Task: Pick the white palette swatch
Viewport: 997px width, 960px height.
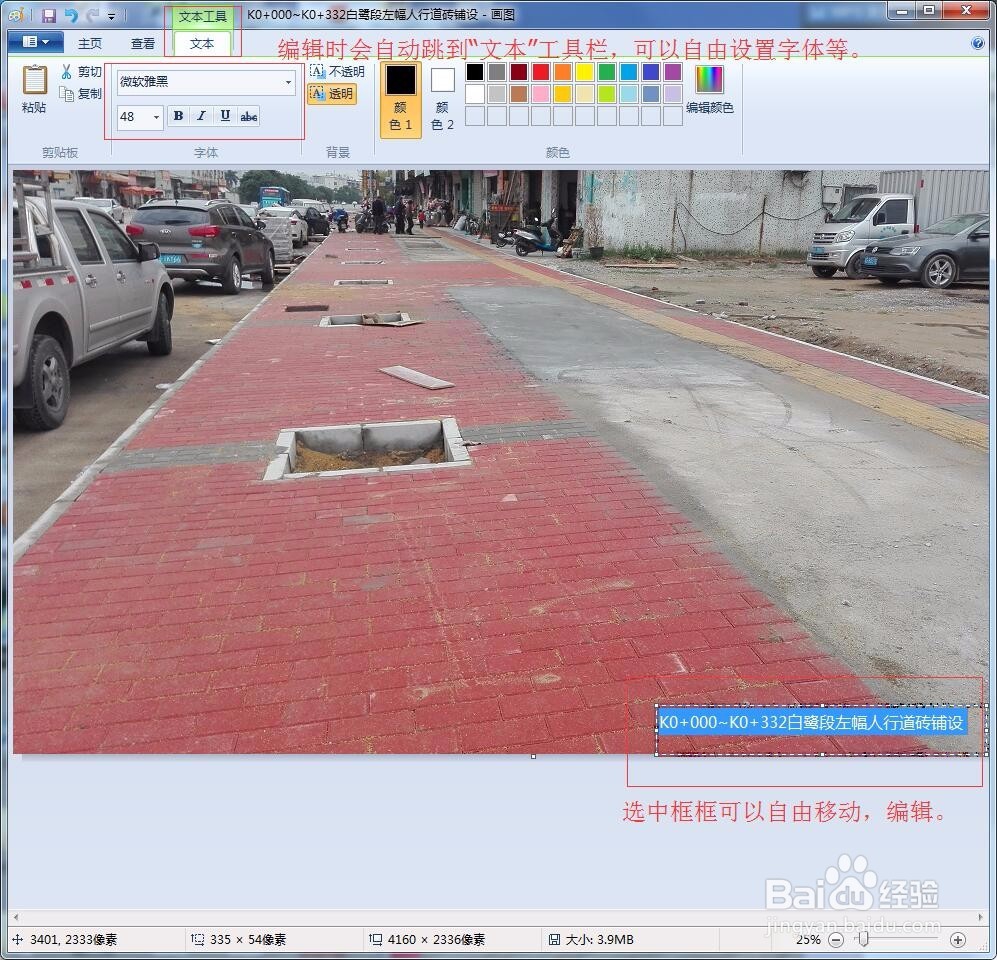Action: pyautogui.click(x=474, y=94)
